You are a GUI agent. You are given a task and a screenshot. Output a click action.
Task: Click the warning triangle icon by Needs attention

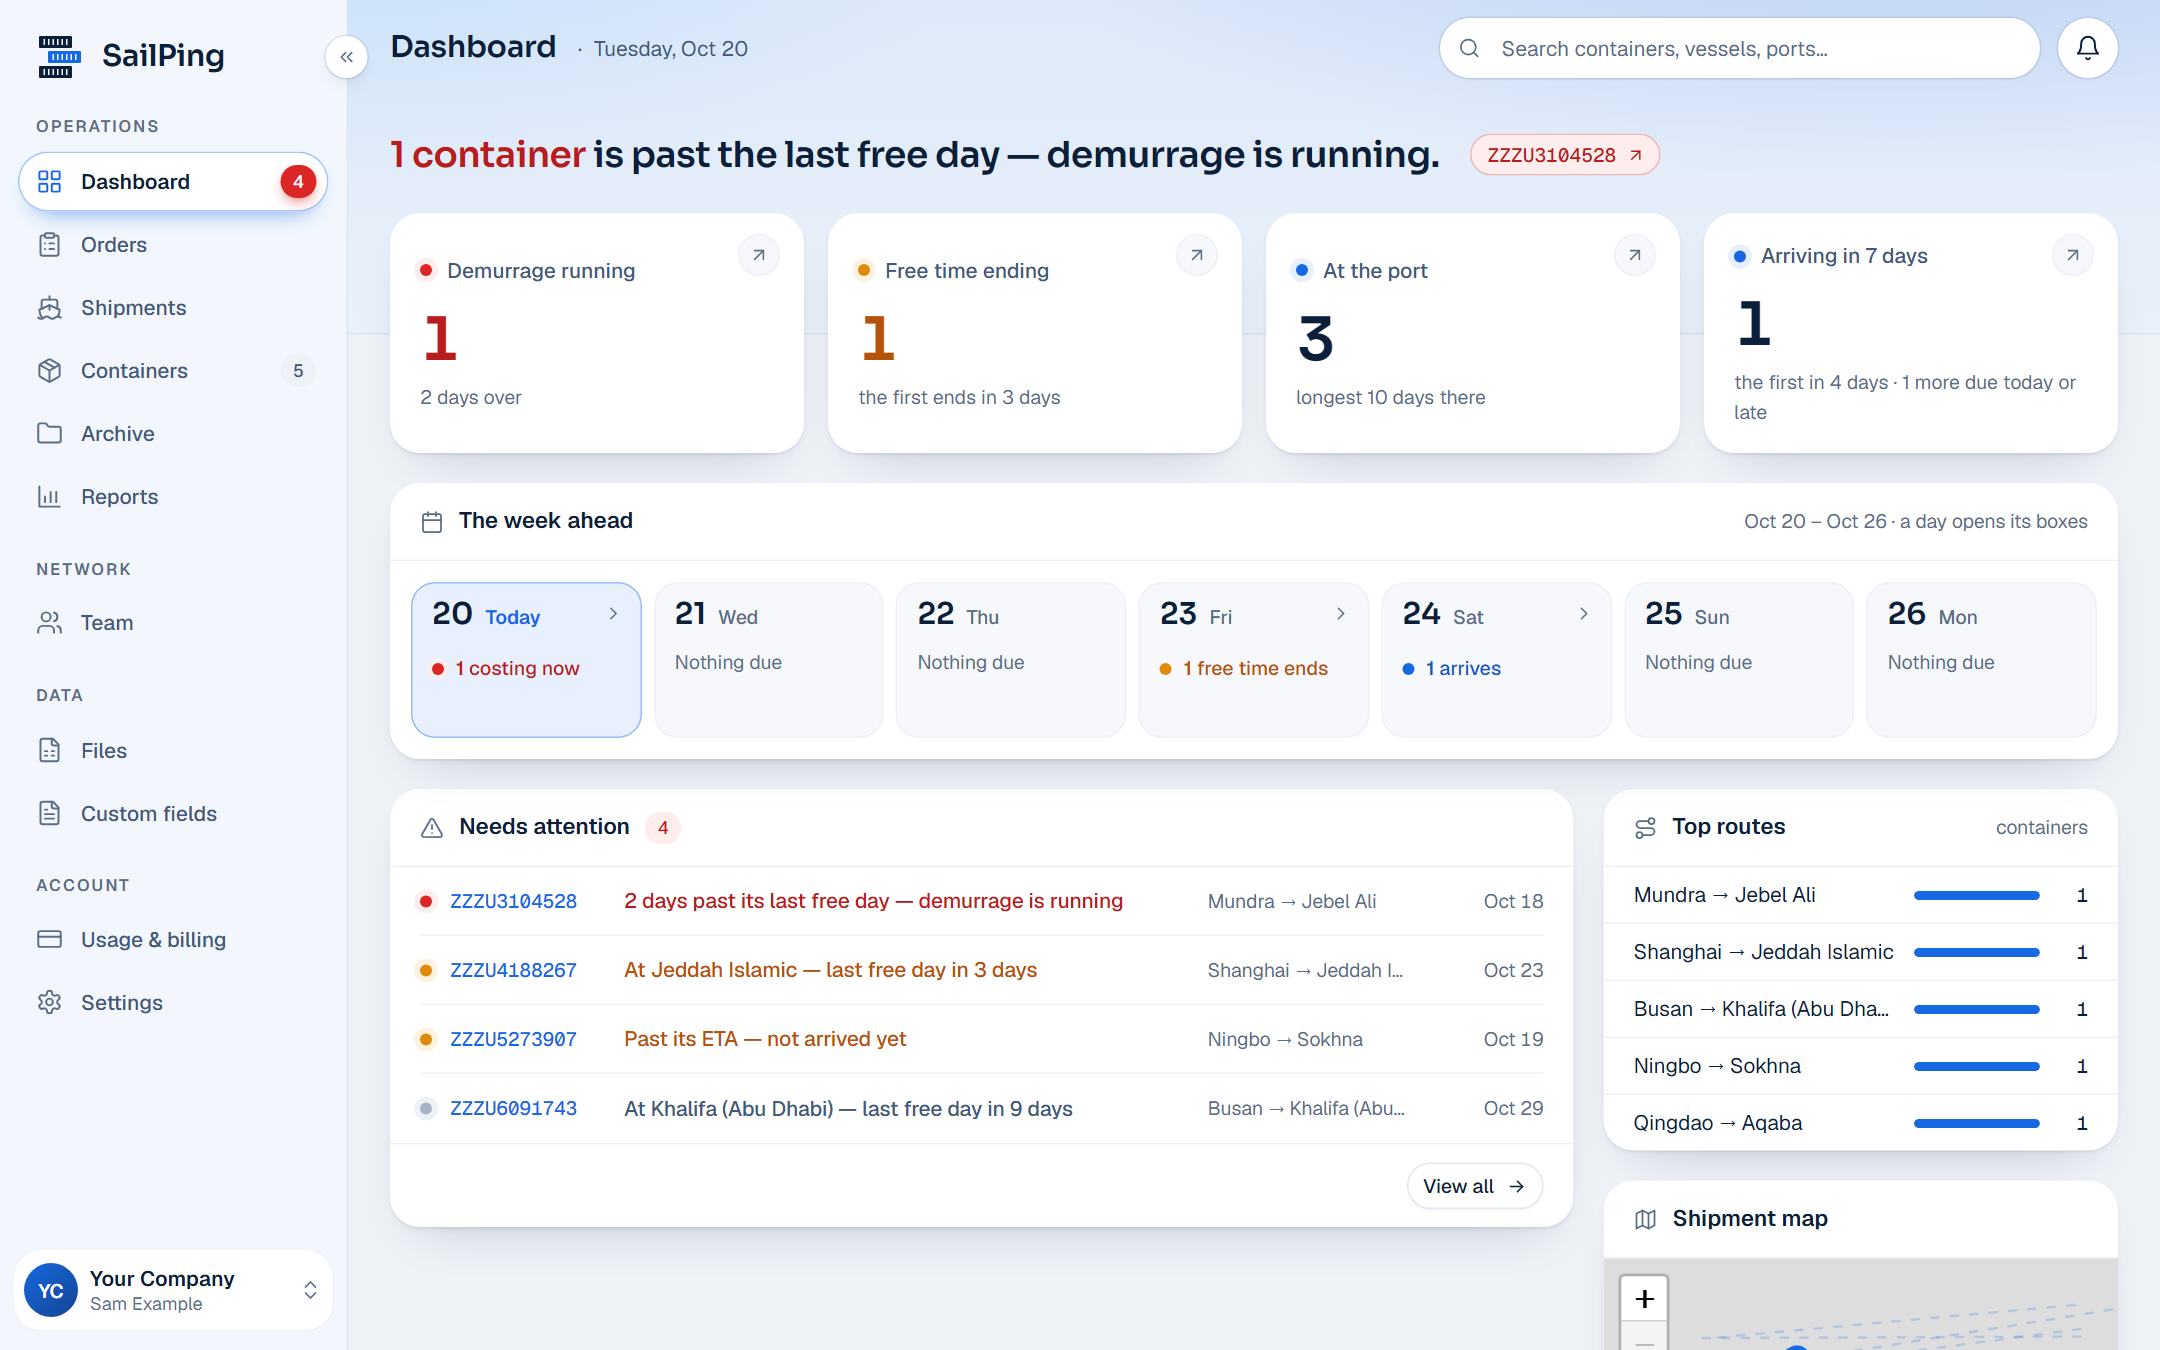[432, 828]
